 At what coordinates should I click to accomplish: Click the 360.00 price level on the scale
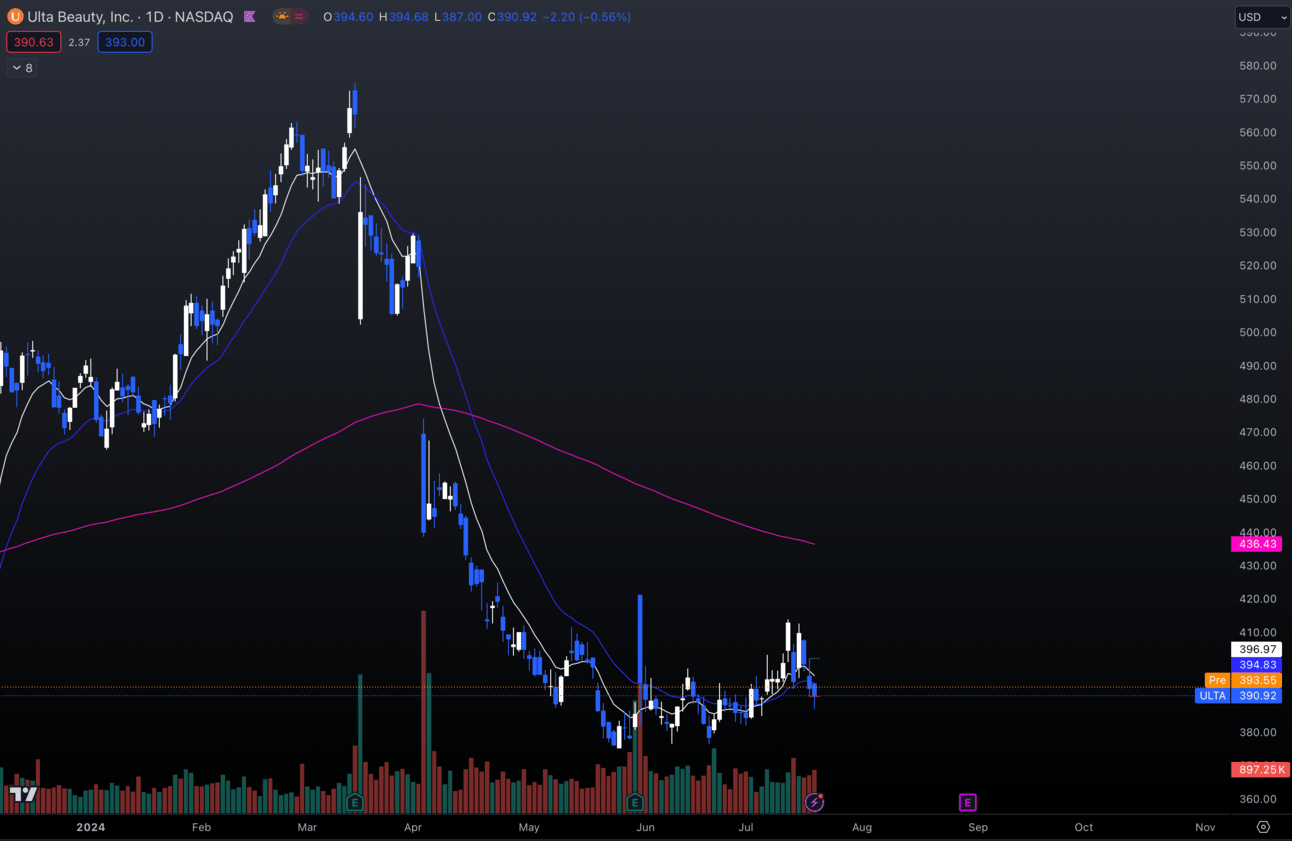tap(1257, 799)
